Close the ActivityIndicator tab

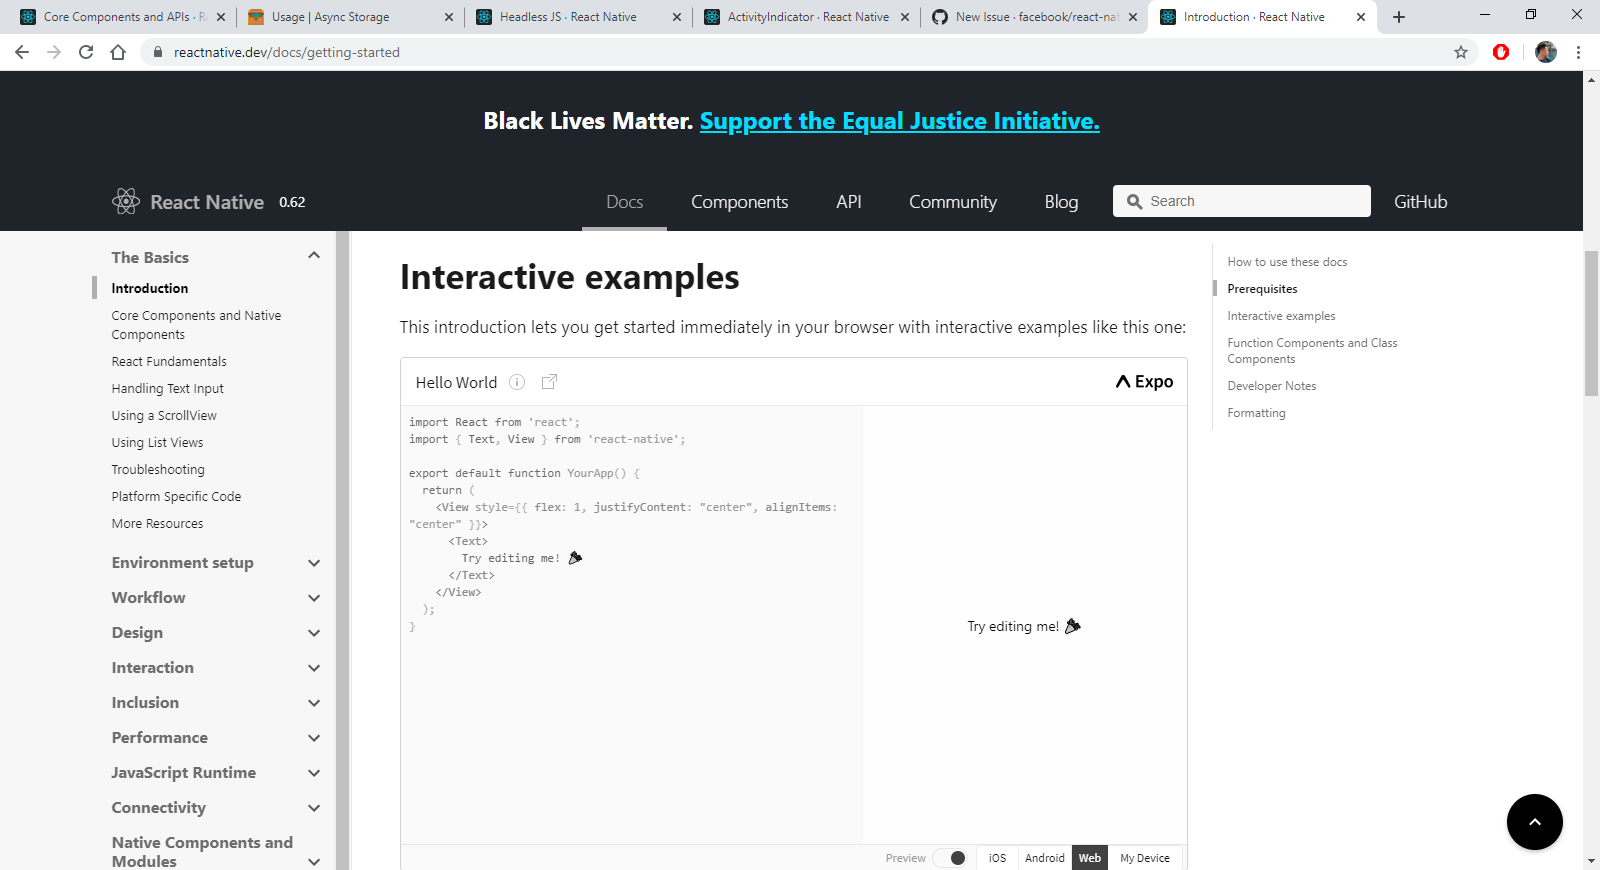[905, 17]
